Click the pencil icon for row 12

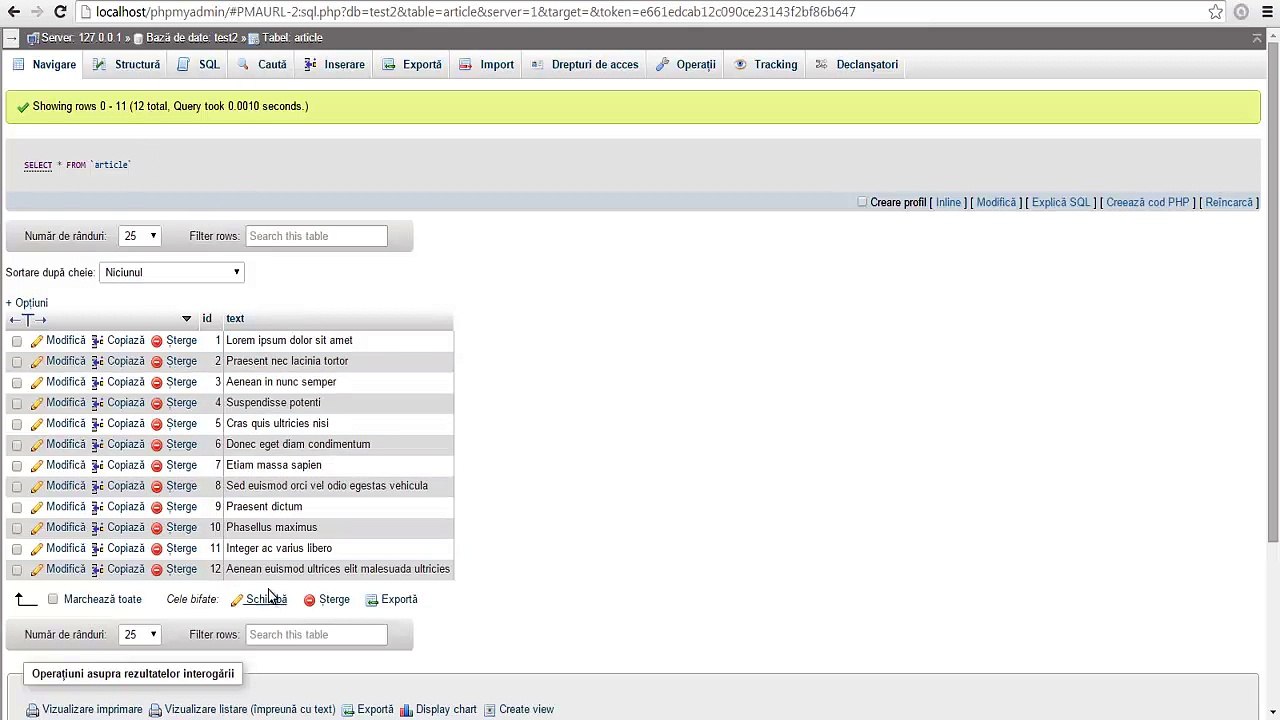[37, 570]
